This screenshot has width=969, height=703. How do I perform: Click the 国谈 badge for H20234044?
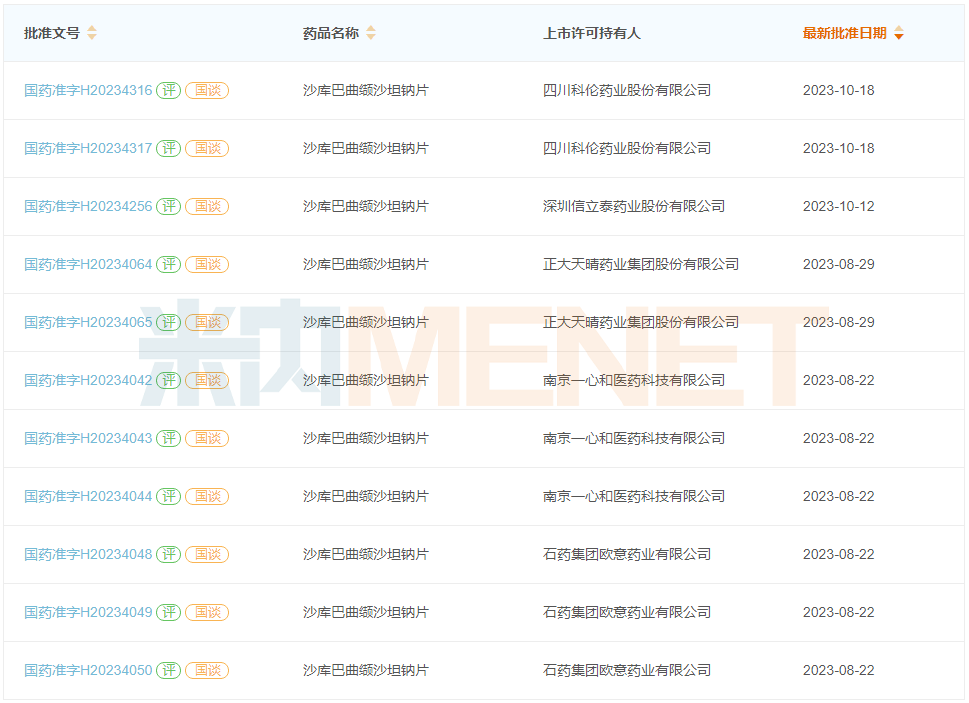[x=207, y=497]
